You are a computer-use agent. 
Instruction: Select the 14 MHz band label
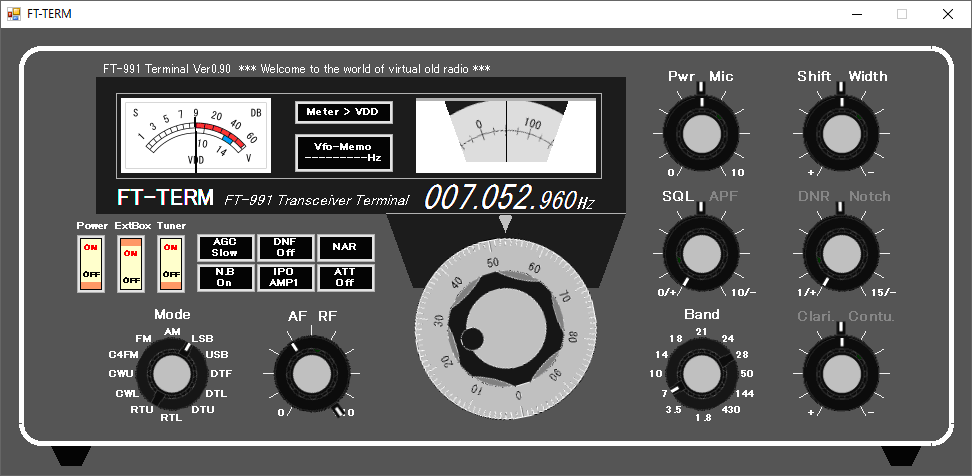pos(661,355)
